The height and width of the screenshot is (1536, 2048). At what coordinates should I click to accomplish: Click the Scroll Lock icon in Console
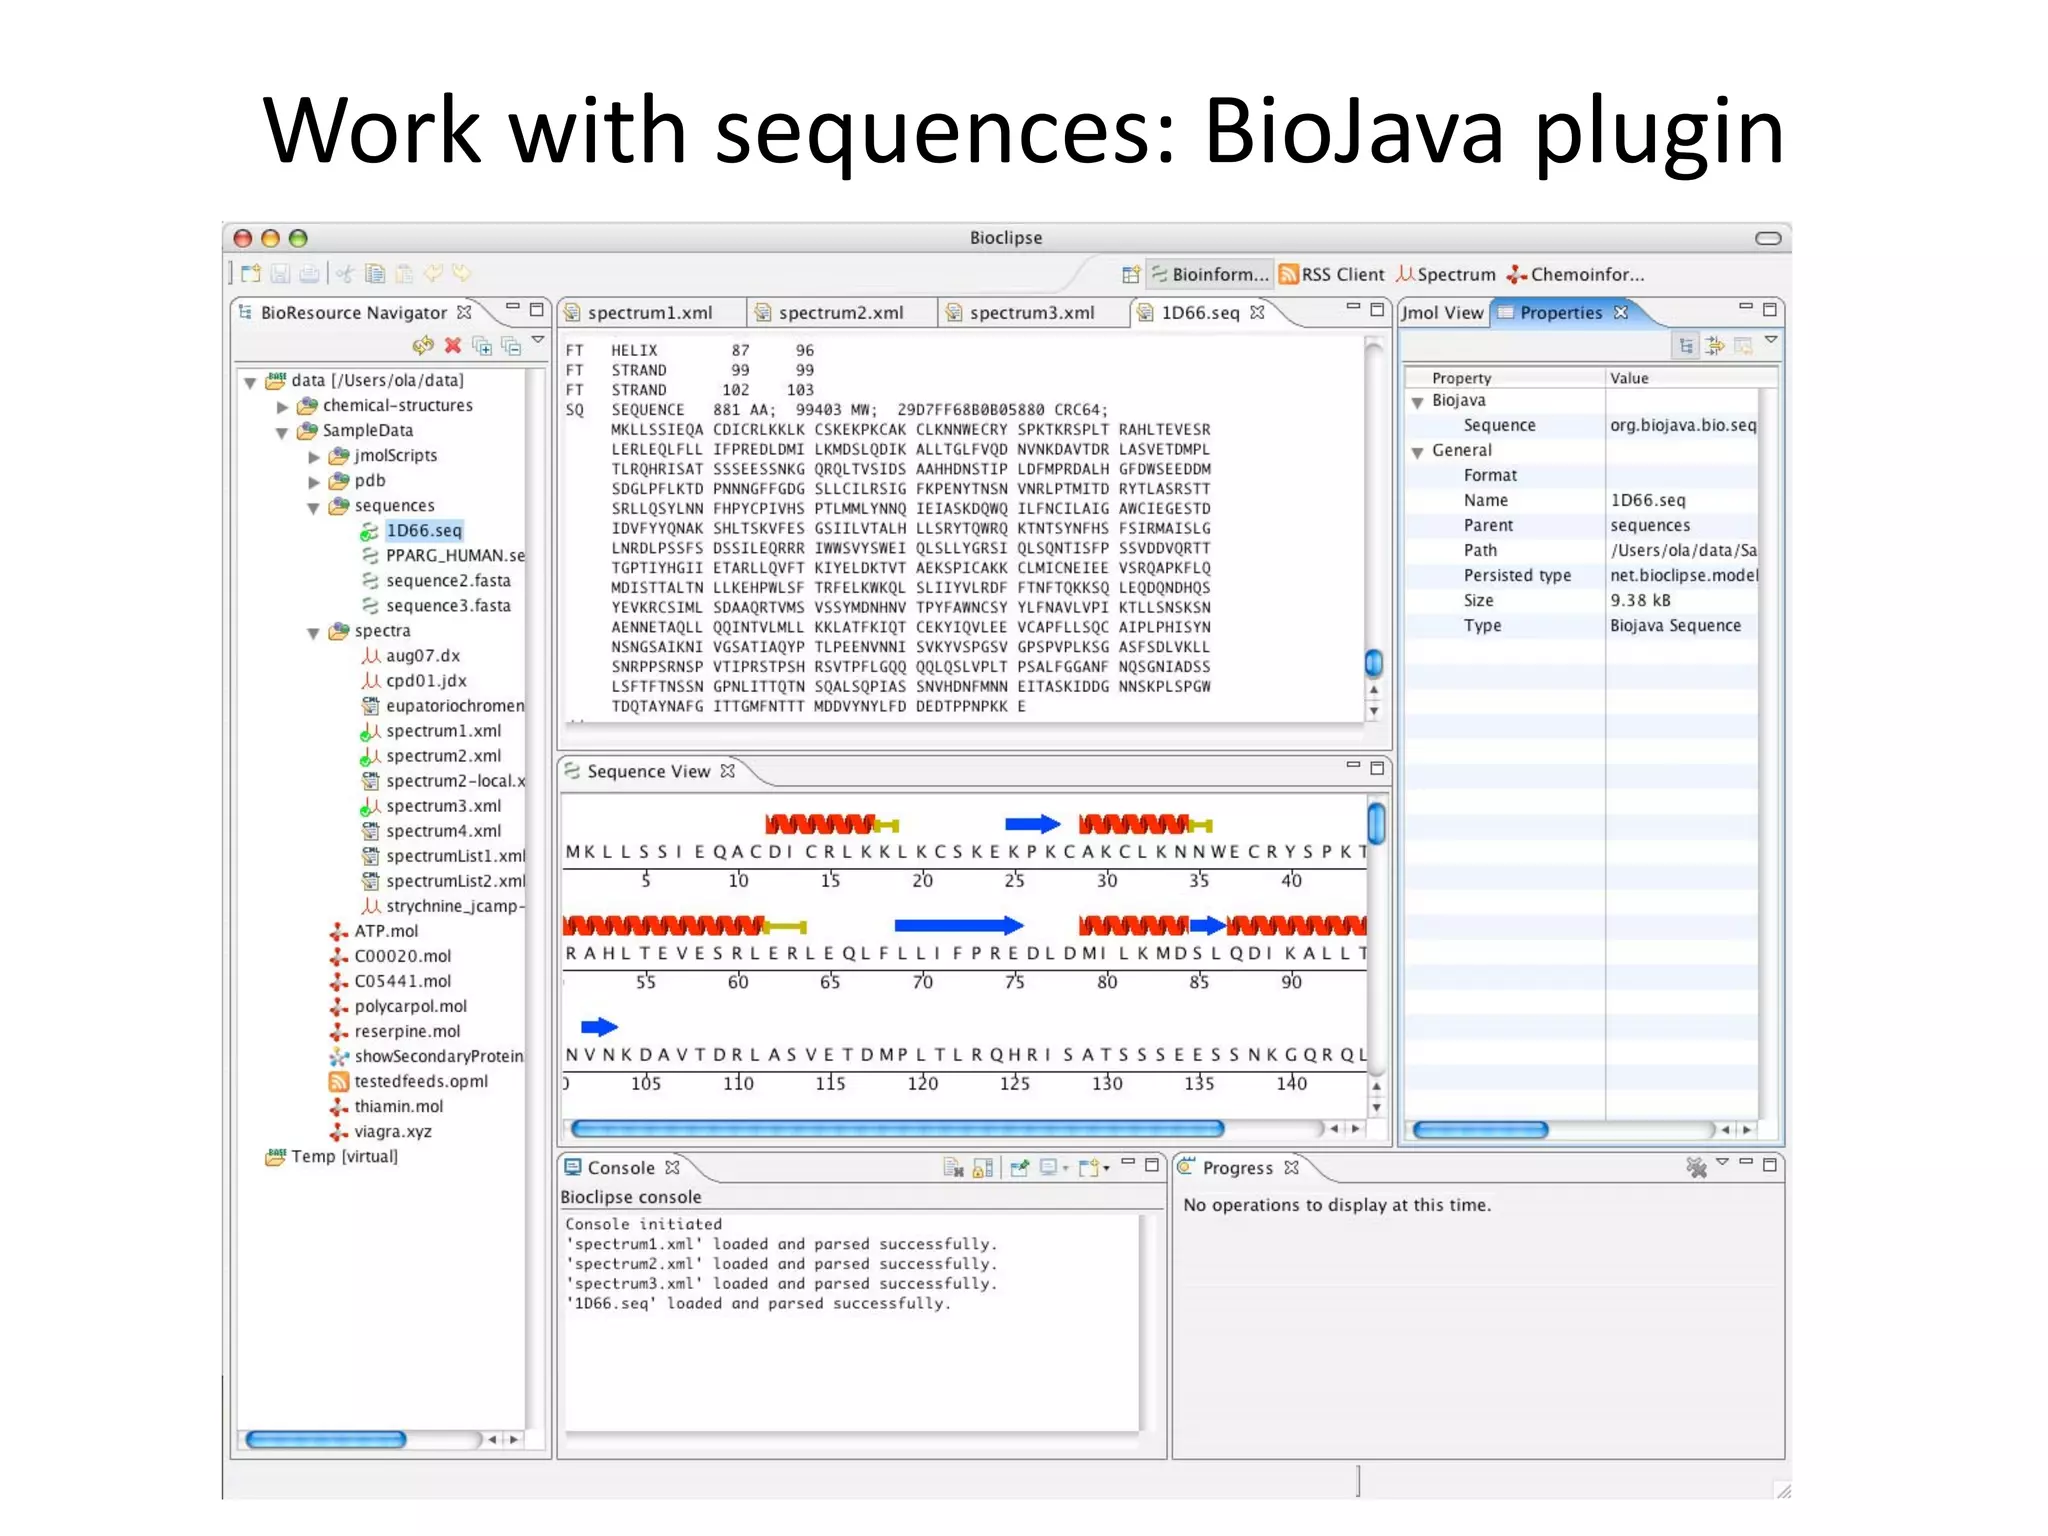click(983, 1167)
